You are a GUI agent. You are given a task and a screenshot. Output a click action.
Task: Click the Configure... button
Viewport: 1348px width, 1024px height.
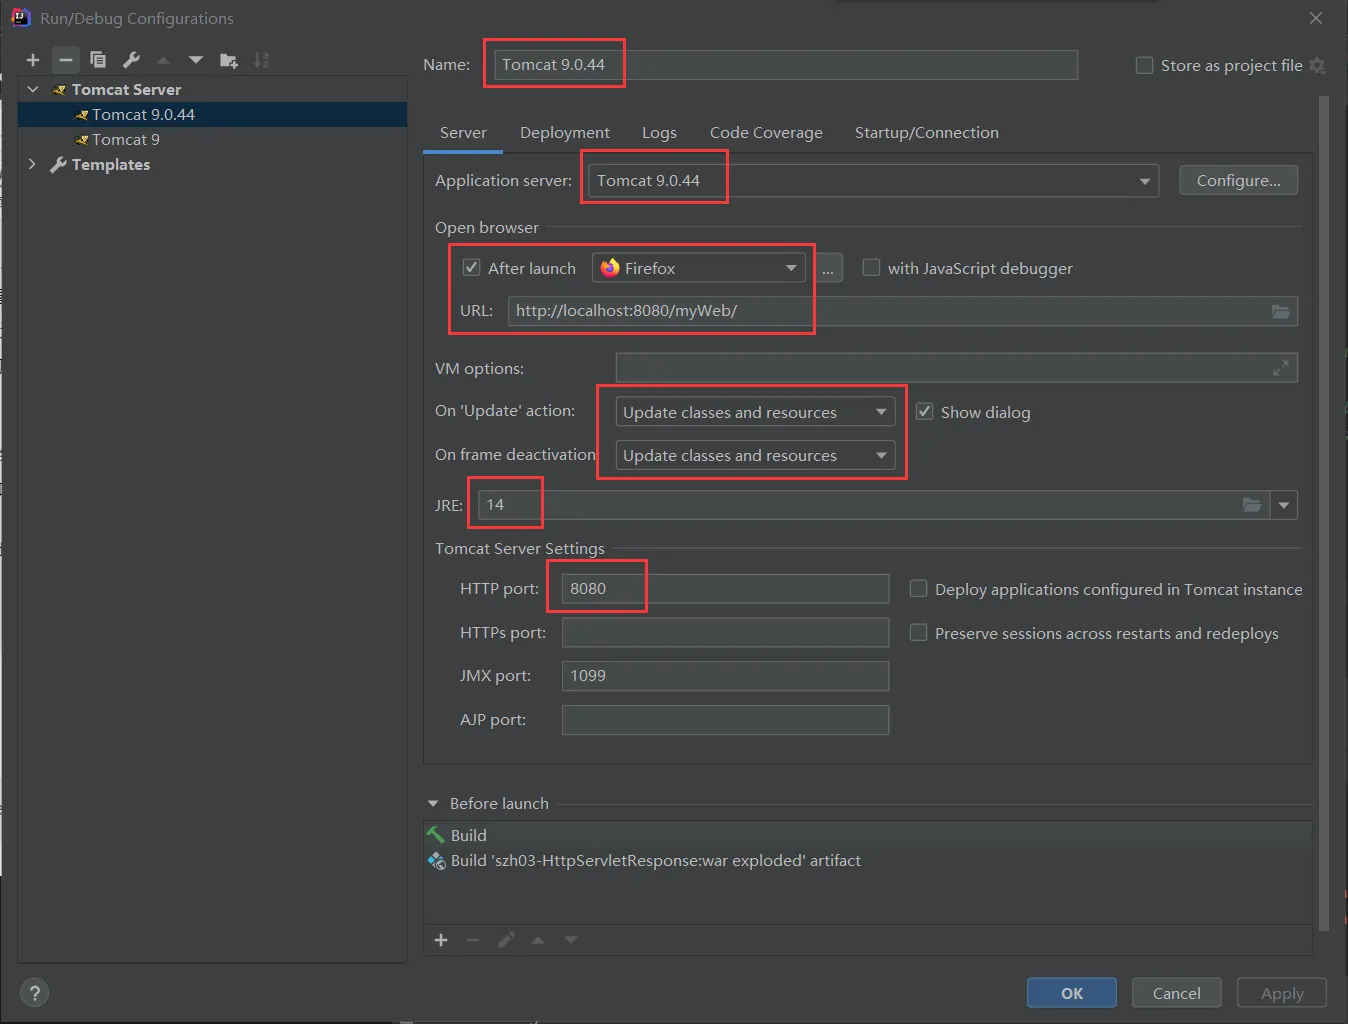pos(1238,181)
